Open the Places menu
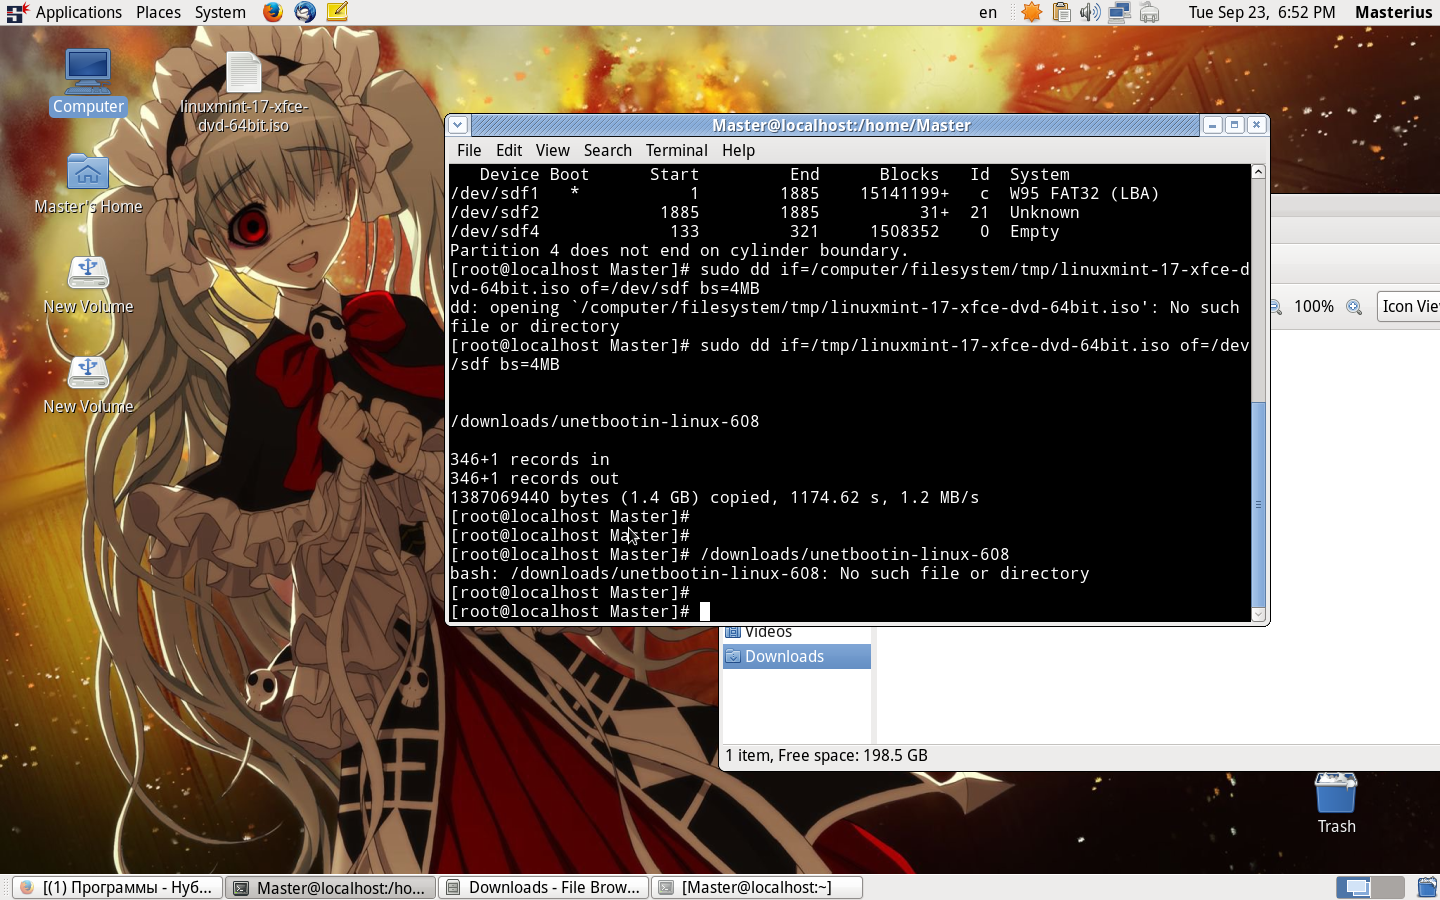 [x=158, y=12]
